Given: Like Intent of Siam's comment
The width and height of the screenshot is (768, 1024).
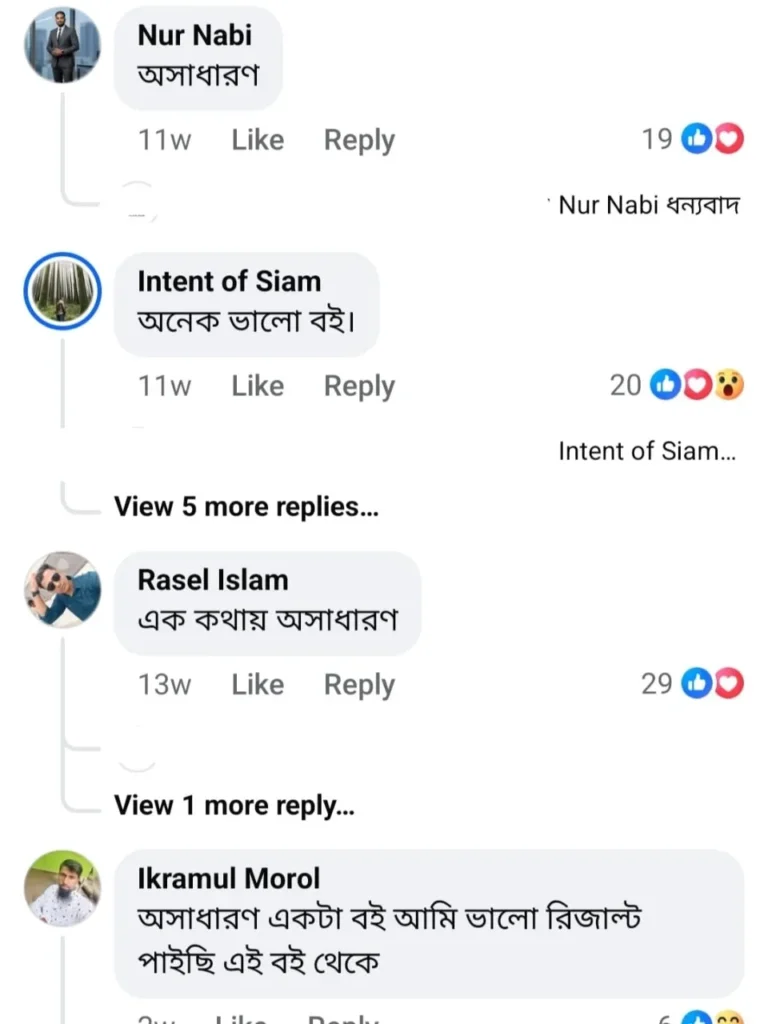Looking at the screenshot, I should 257,386.
